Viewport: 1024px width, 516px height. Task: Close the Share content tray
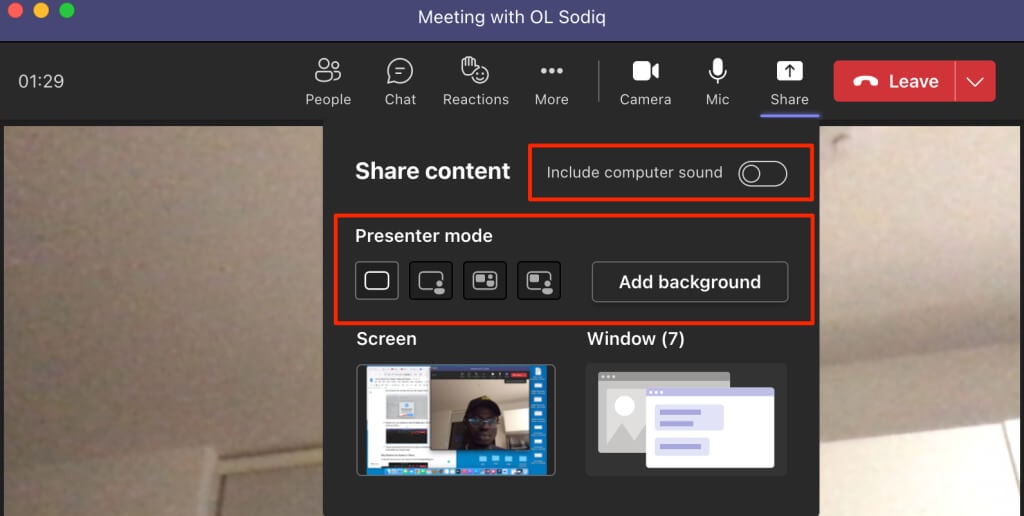coord(789,81)
